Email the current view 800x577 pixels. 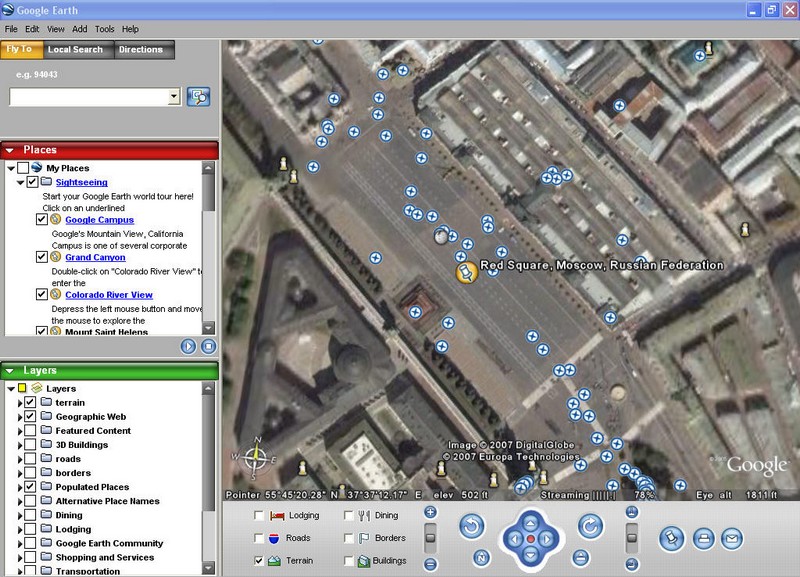(732, 539)
